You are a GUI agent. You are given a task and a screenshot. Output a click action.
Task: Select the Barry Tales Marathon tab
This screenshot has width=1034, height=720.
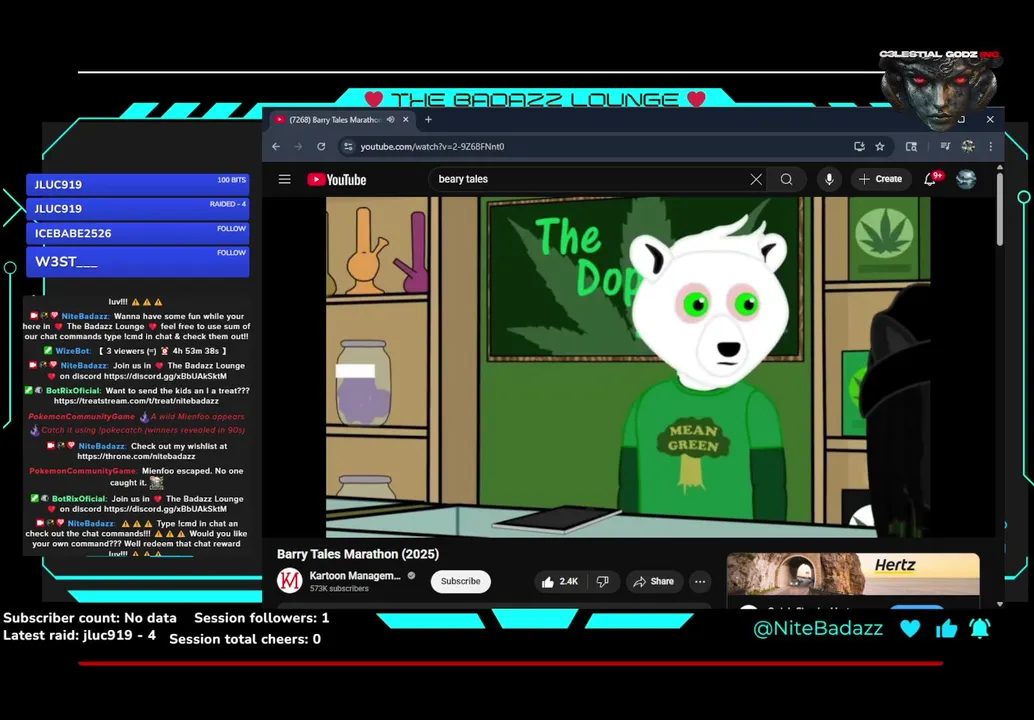(x=336, y=119)
